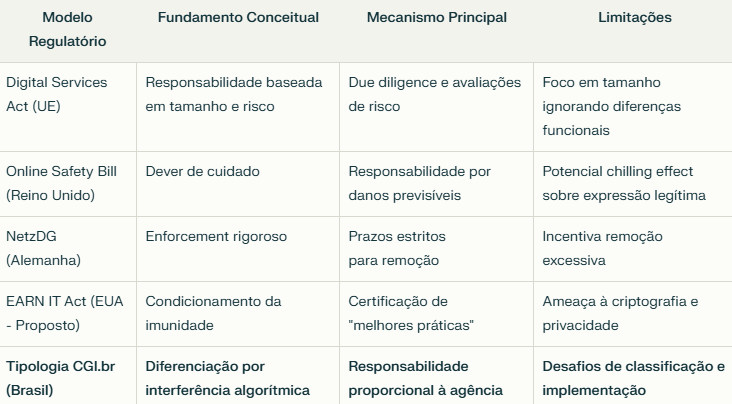732x404 pixels.
Task: Click the 'Modelo Regulatório' column header
Action: point(68,29)
